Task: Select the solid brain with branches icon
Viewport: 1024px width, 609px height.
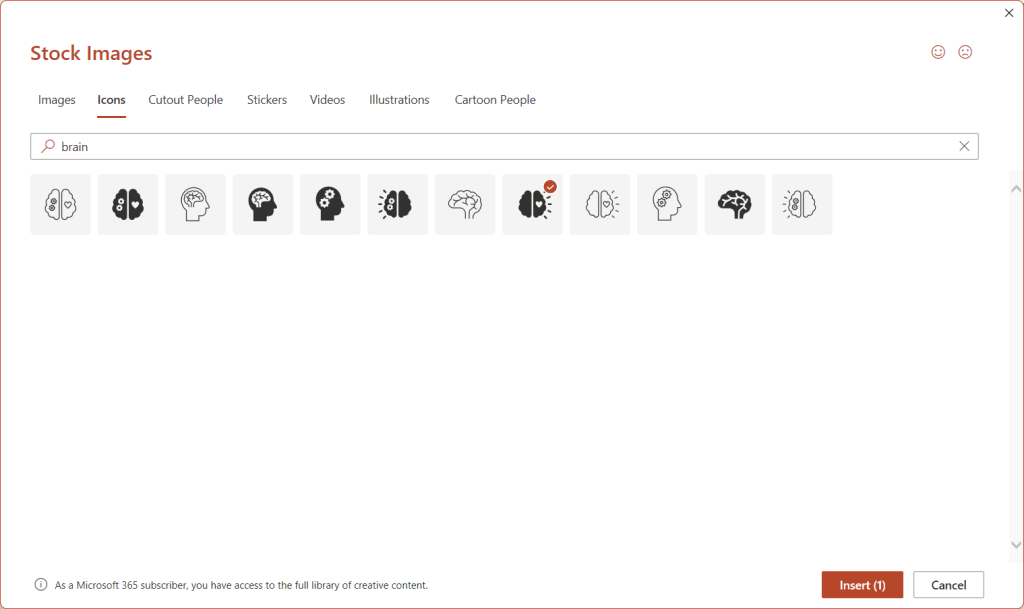Action: [734, 204]
